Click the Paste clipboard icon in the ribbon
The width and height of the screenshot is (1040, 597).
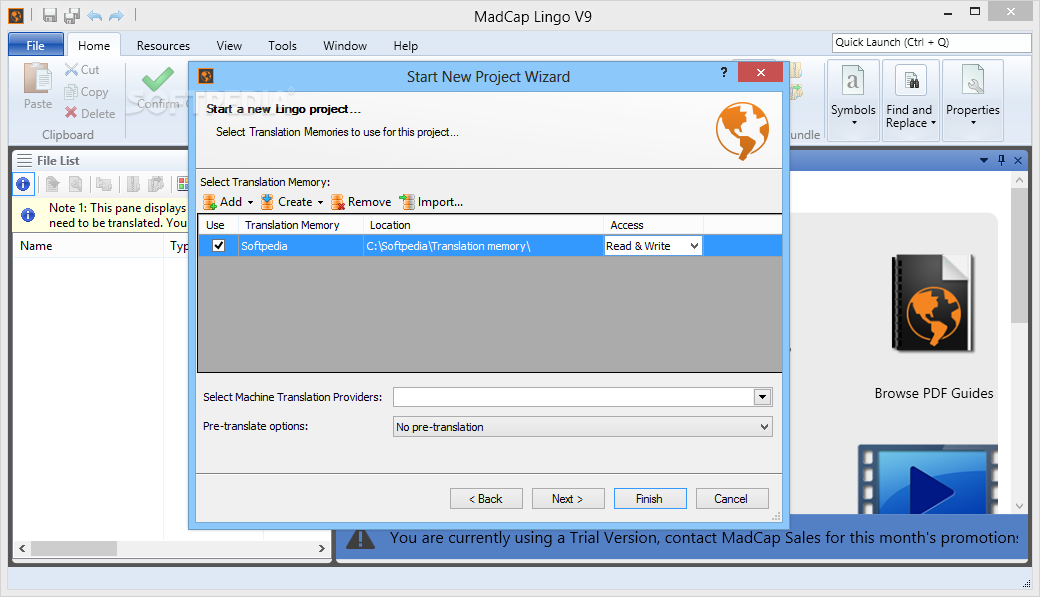(38, 78)
